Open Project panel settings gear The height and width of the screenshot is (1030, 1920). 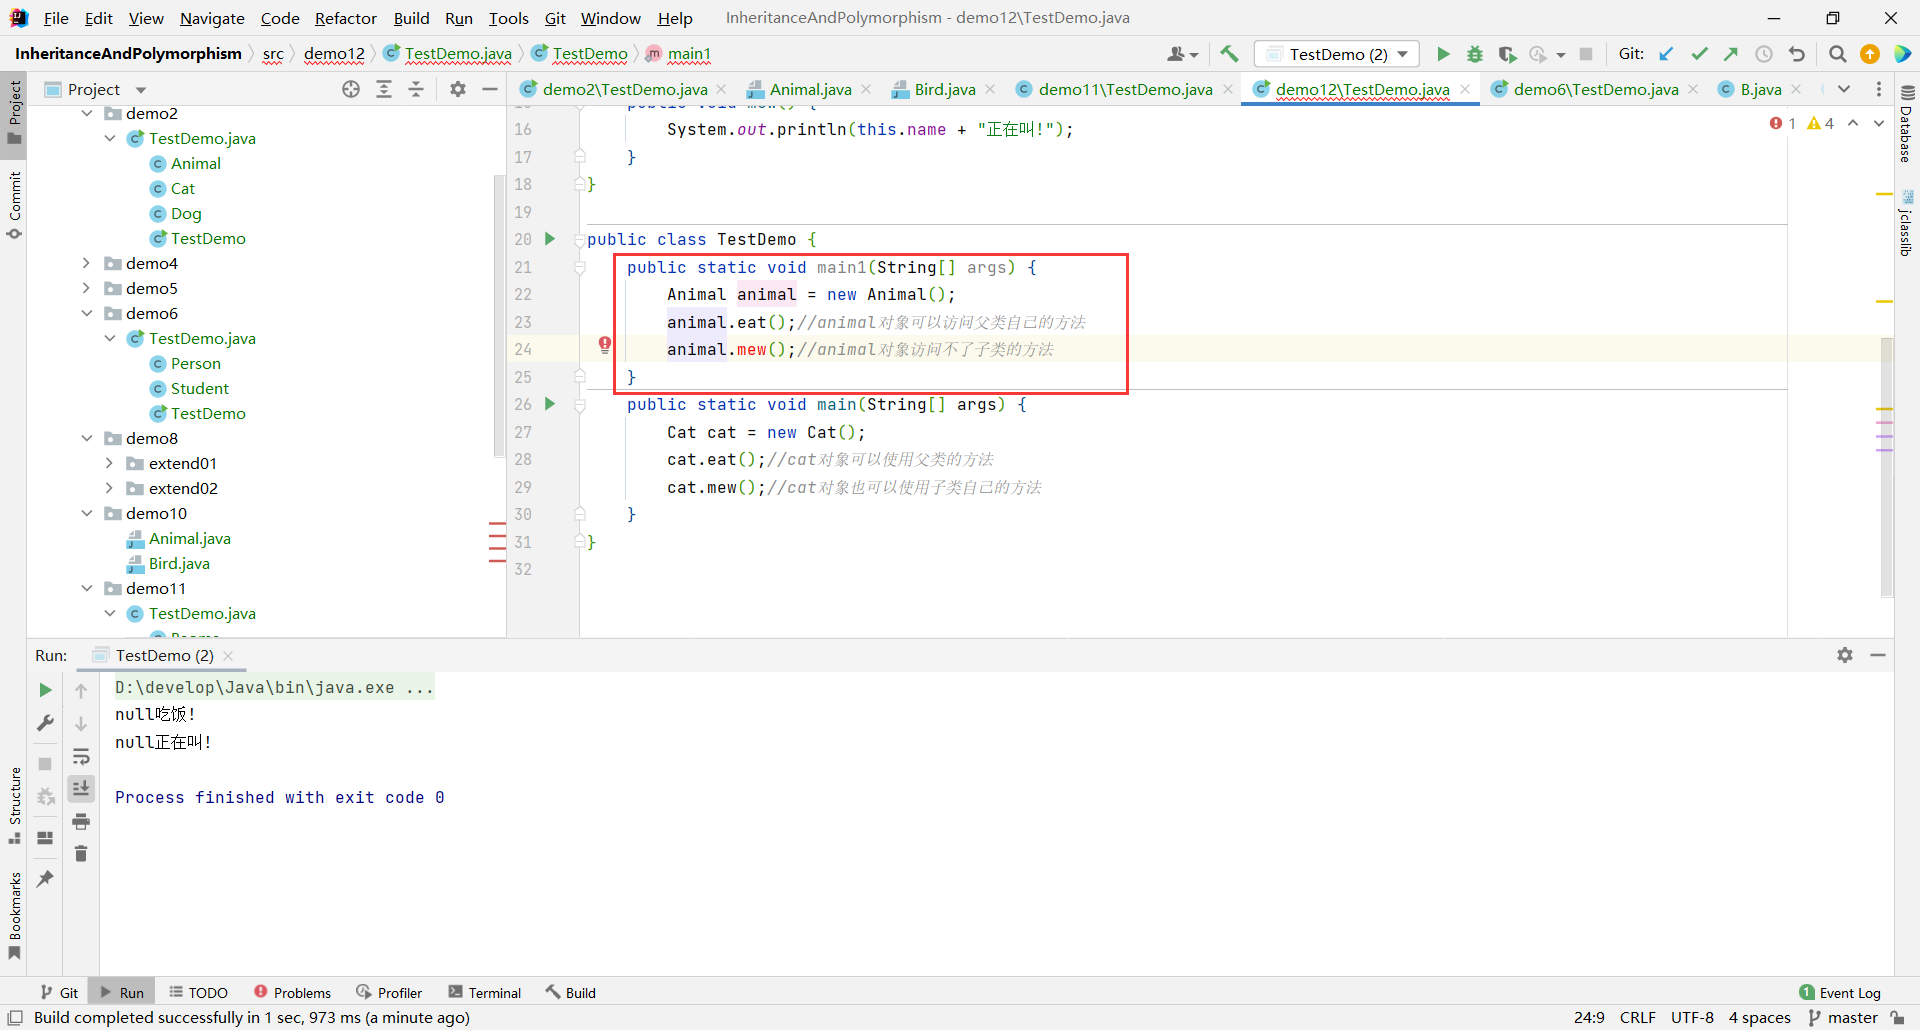point(458,89)
